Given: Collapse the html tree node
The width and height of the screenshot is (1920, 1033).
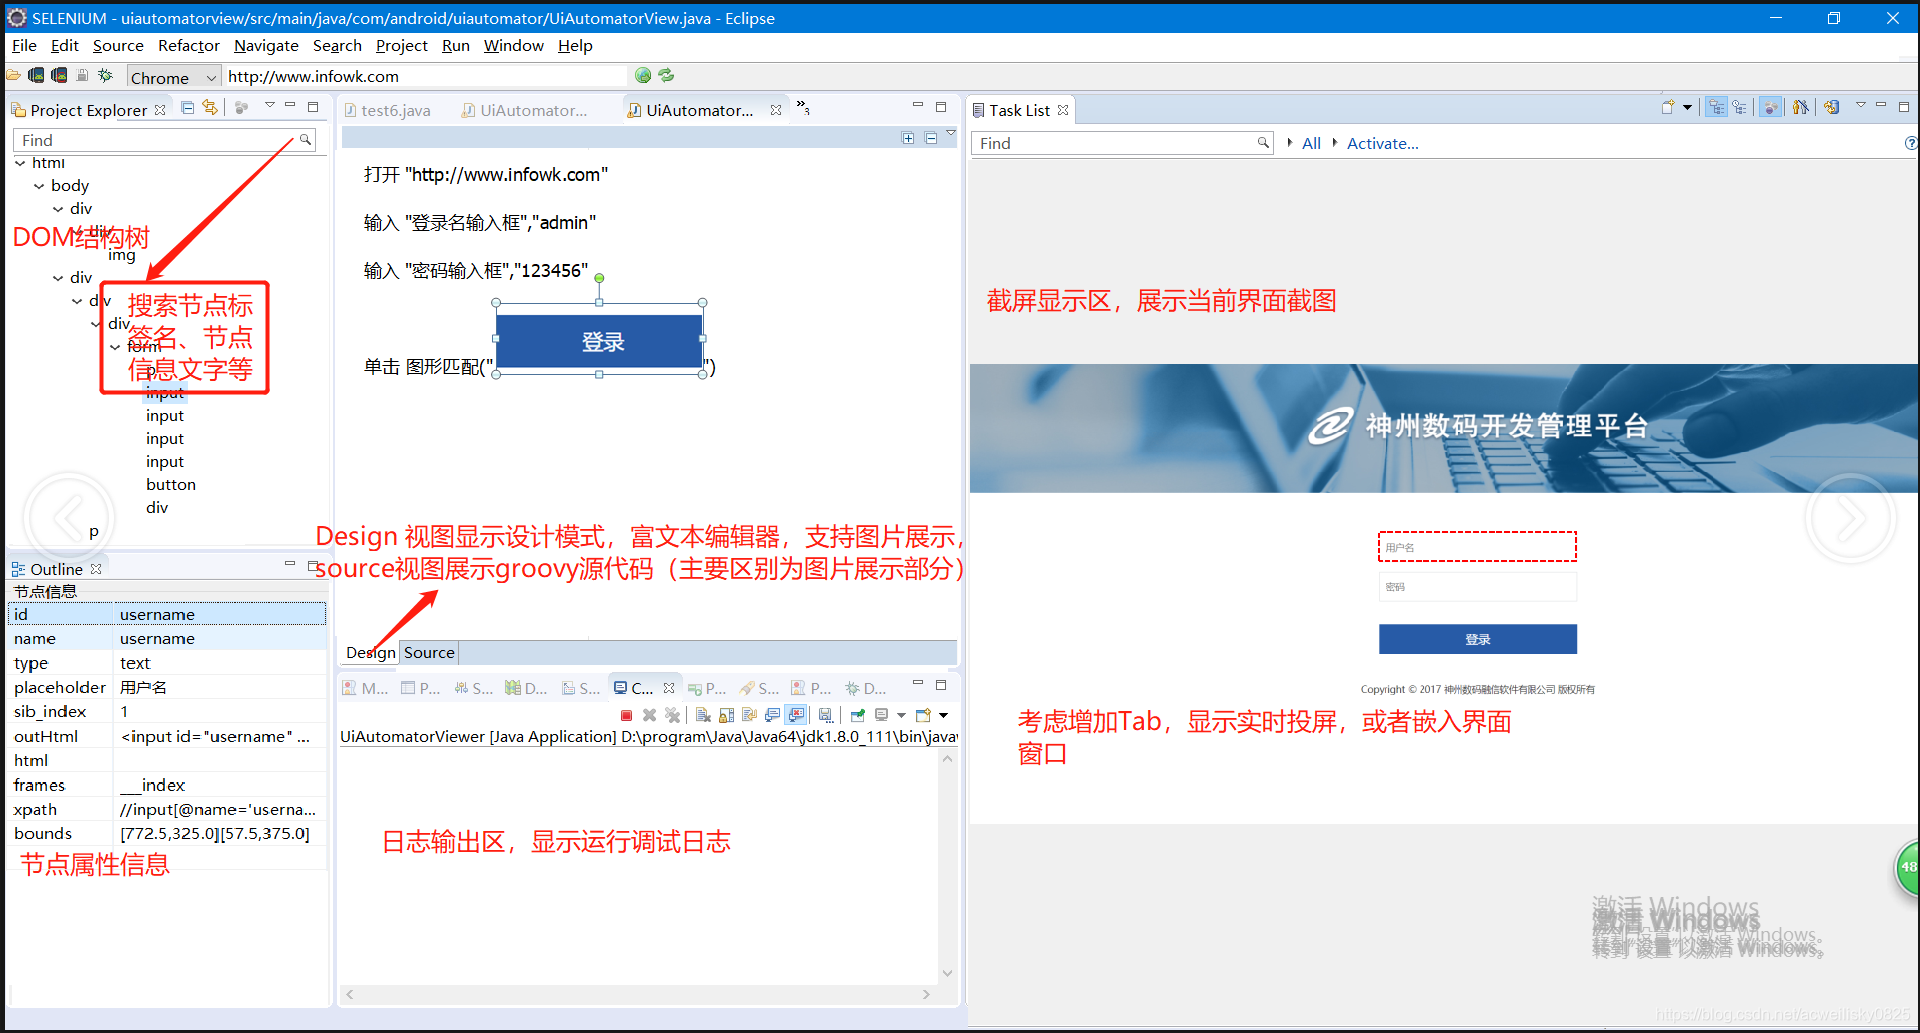Looking at the screenshot, I should (x=20, y=163).
